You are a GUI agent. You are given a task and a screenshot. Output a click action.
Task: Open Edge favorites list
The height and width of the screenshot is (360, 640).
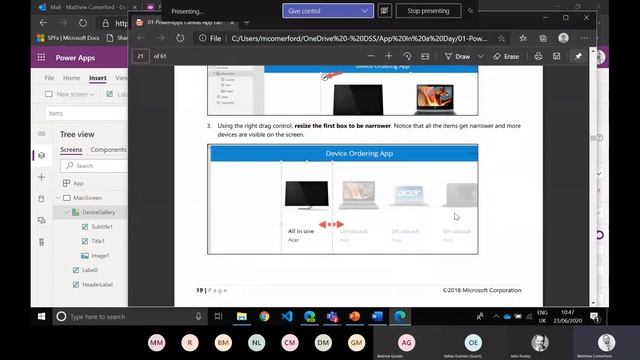[x=523, y=38]
